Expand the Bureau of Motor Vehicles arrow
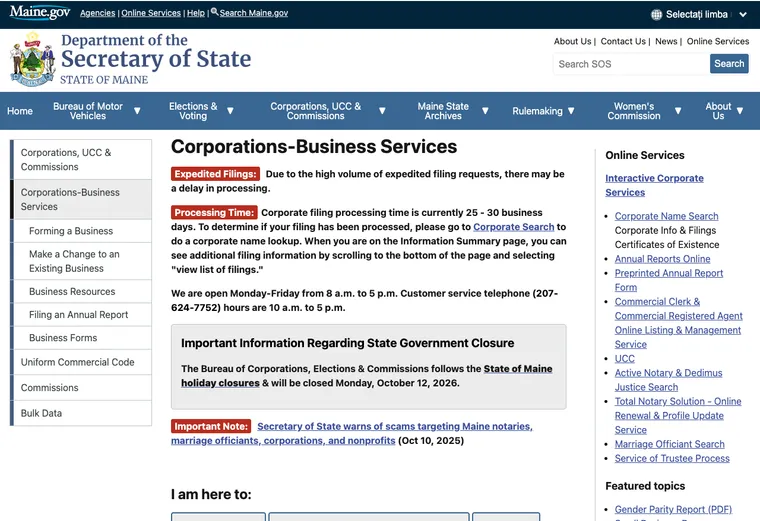This screenshot has height=521, width=760. coord(137,111)
